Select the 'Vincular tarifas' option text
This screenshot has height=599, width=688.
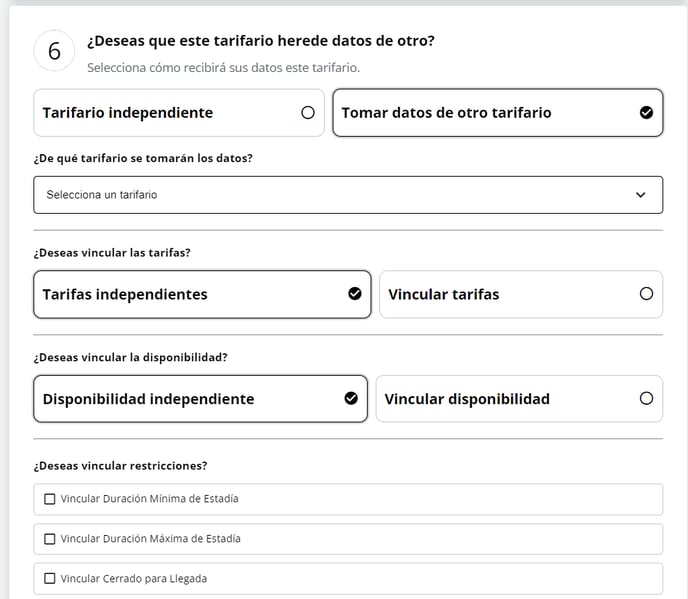[443, 294]
